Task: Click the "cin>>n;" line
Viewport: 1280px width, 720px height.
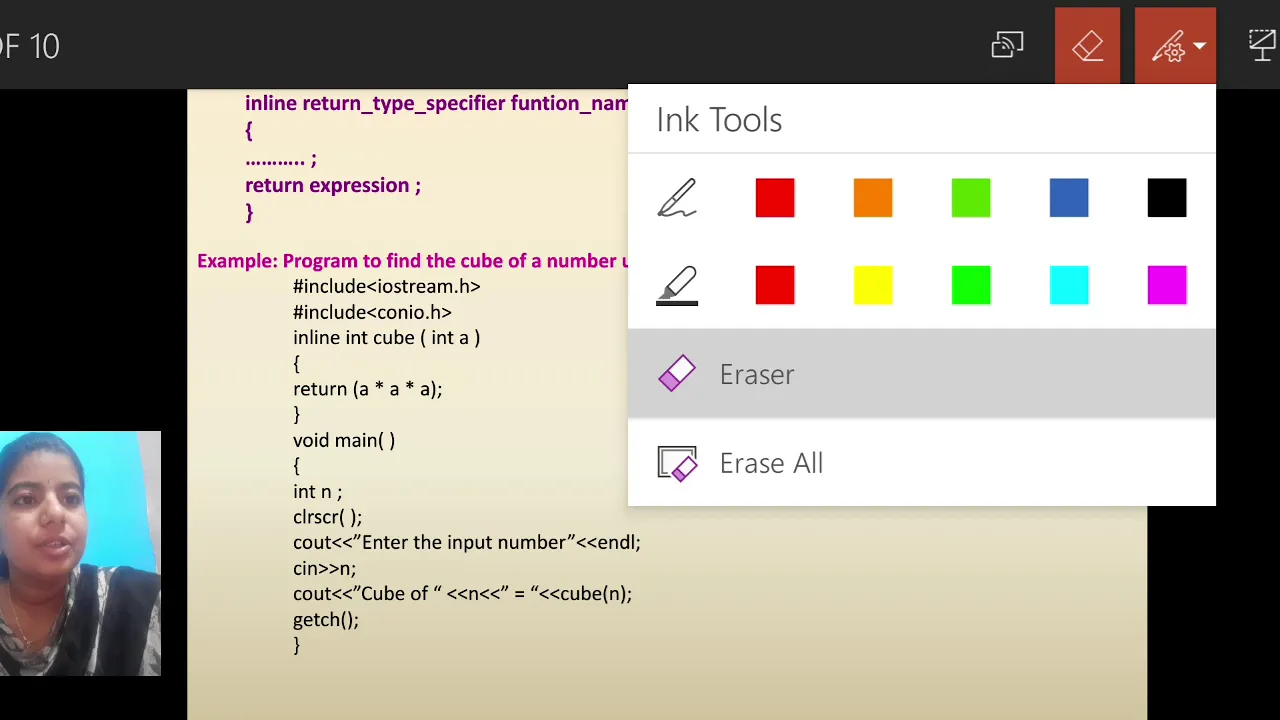Action: 324,568
